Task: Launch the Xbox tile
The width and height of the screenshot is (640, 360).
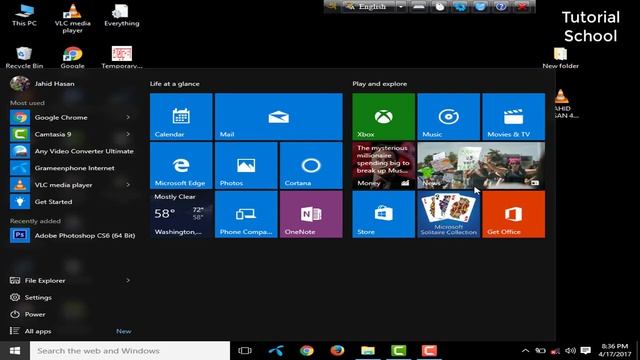Action: [383, 116]
